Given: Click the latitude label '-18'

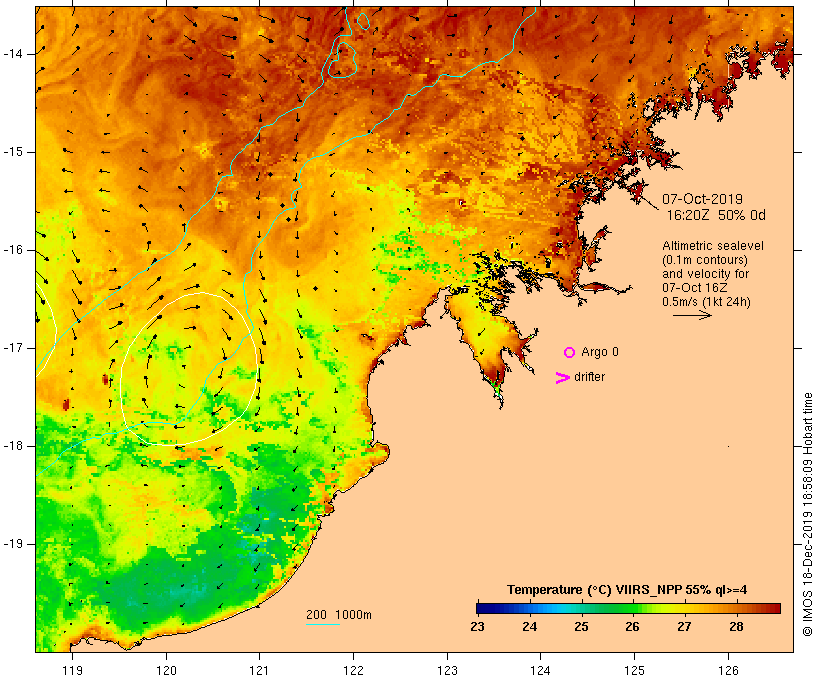Looking at the screenshot, I should [13, 446].
